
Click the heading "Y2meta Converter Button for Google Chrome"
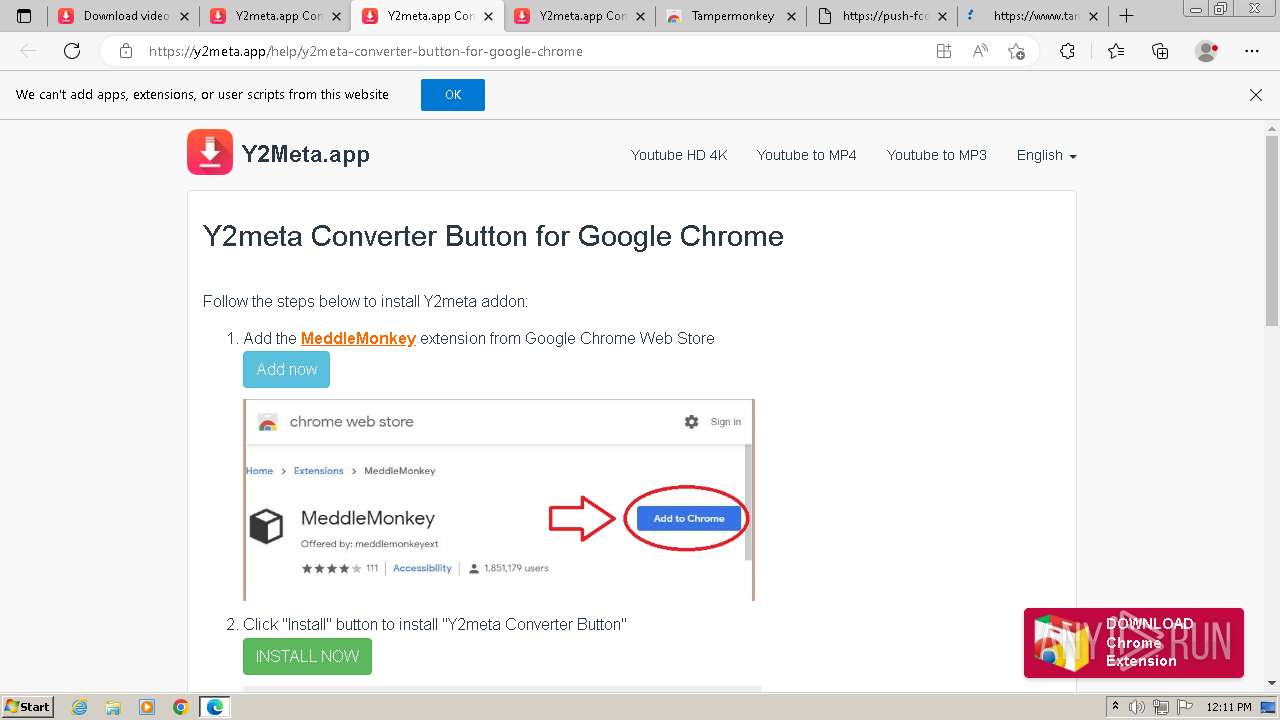493,236
